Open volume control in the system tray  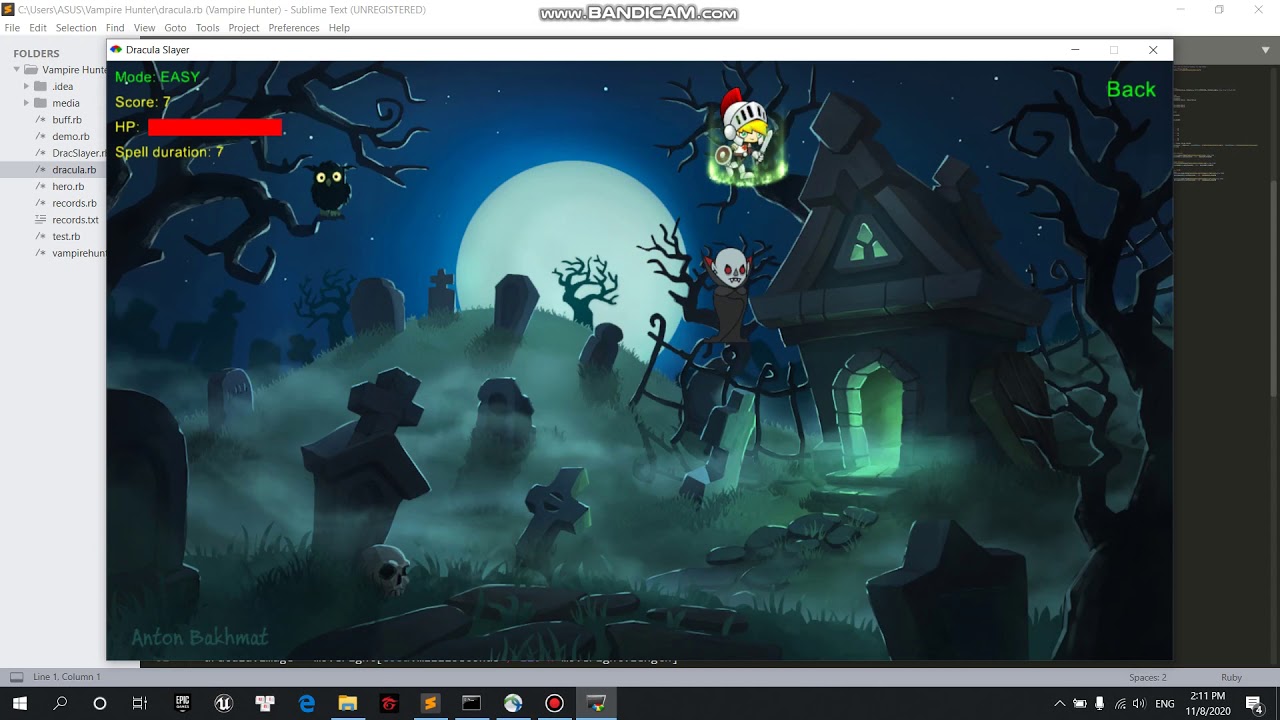click(x=1139, y=704)
